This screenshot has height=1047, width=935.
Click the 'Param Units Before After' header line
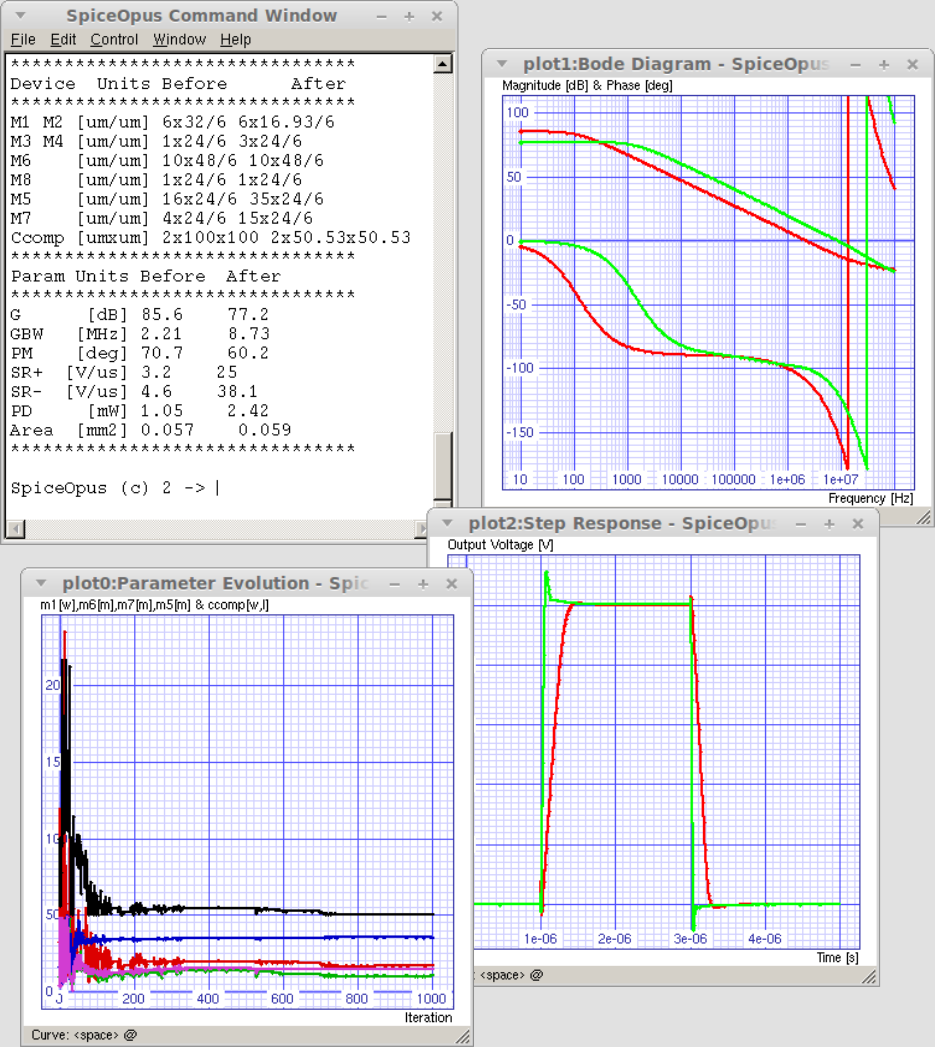point(146,276)
